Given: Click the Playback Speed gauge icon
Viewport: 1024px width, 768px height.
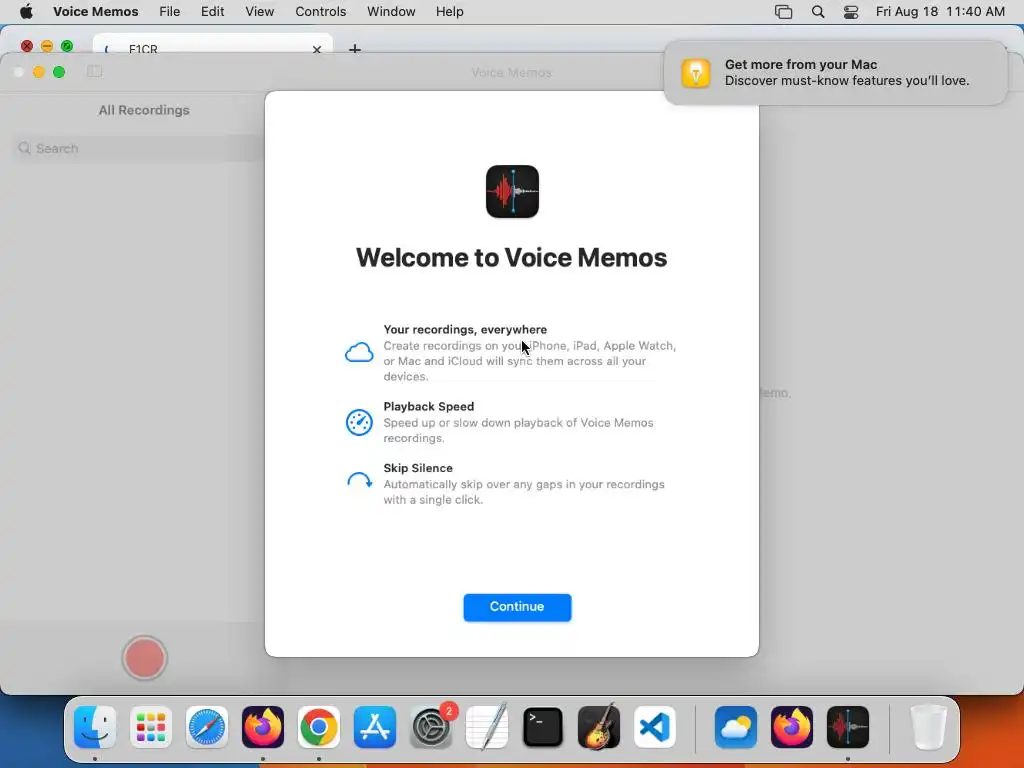Looking at the screenshot, I should [359, 422].
